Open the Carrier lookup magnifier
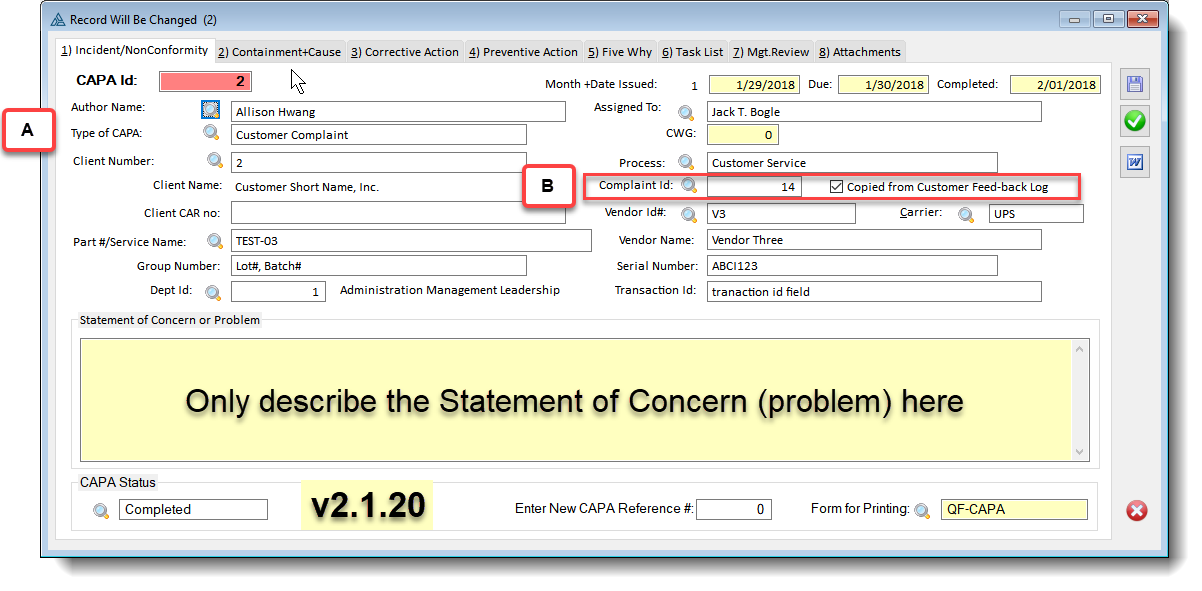Screen dimensions: 1202x591 click(965, 214)
